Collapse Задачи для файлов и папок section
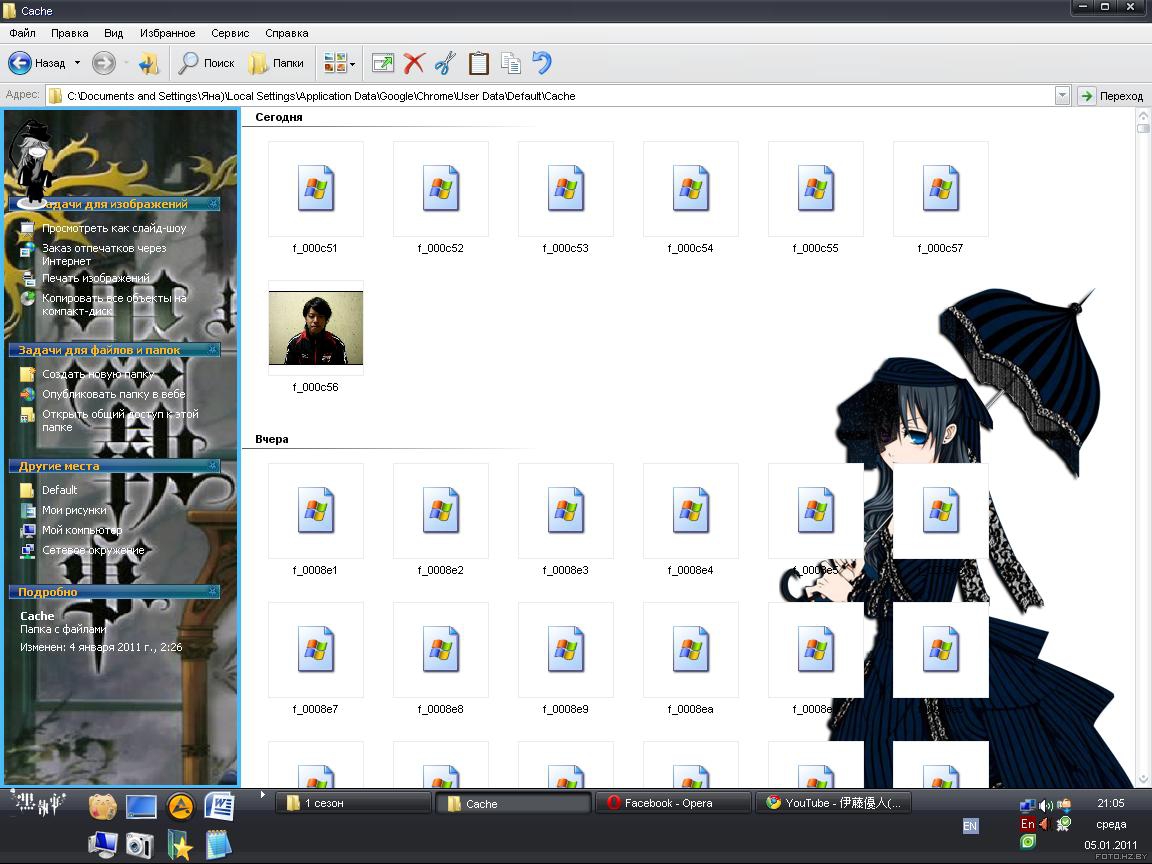Image resolution: width=1152 pixels, height=864 pixels. pyautogui.click(x=212, y=350)
